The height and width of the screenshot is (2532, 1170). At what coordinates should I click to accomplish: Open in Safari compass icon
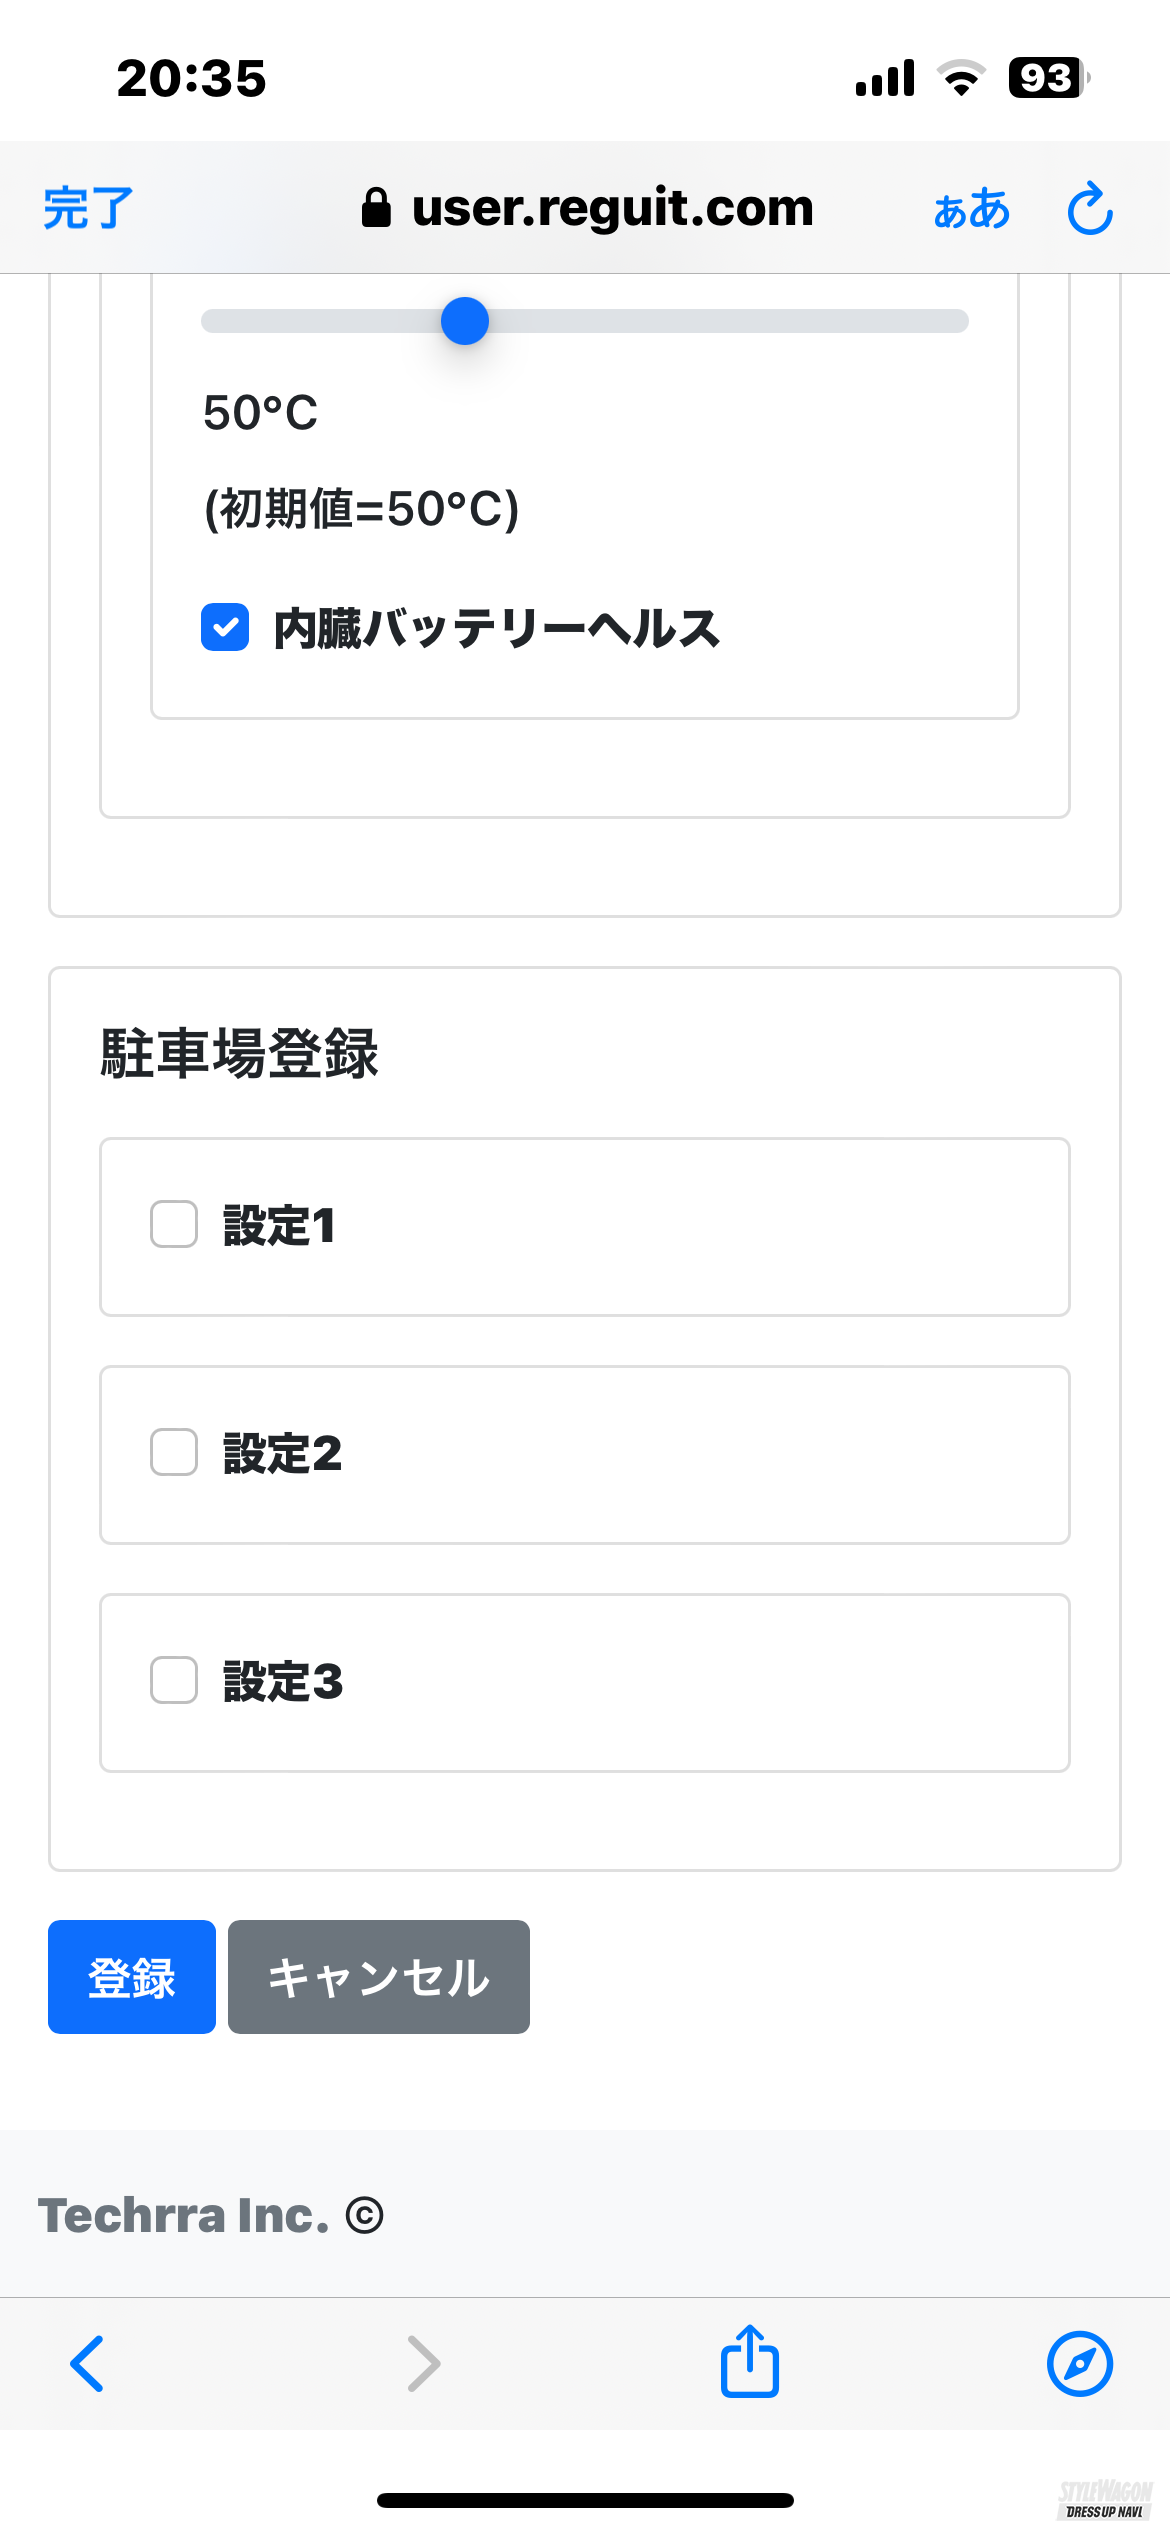pos(1079,2364)
